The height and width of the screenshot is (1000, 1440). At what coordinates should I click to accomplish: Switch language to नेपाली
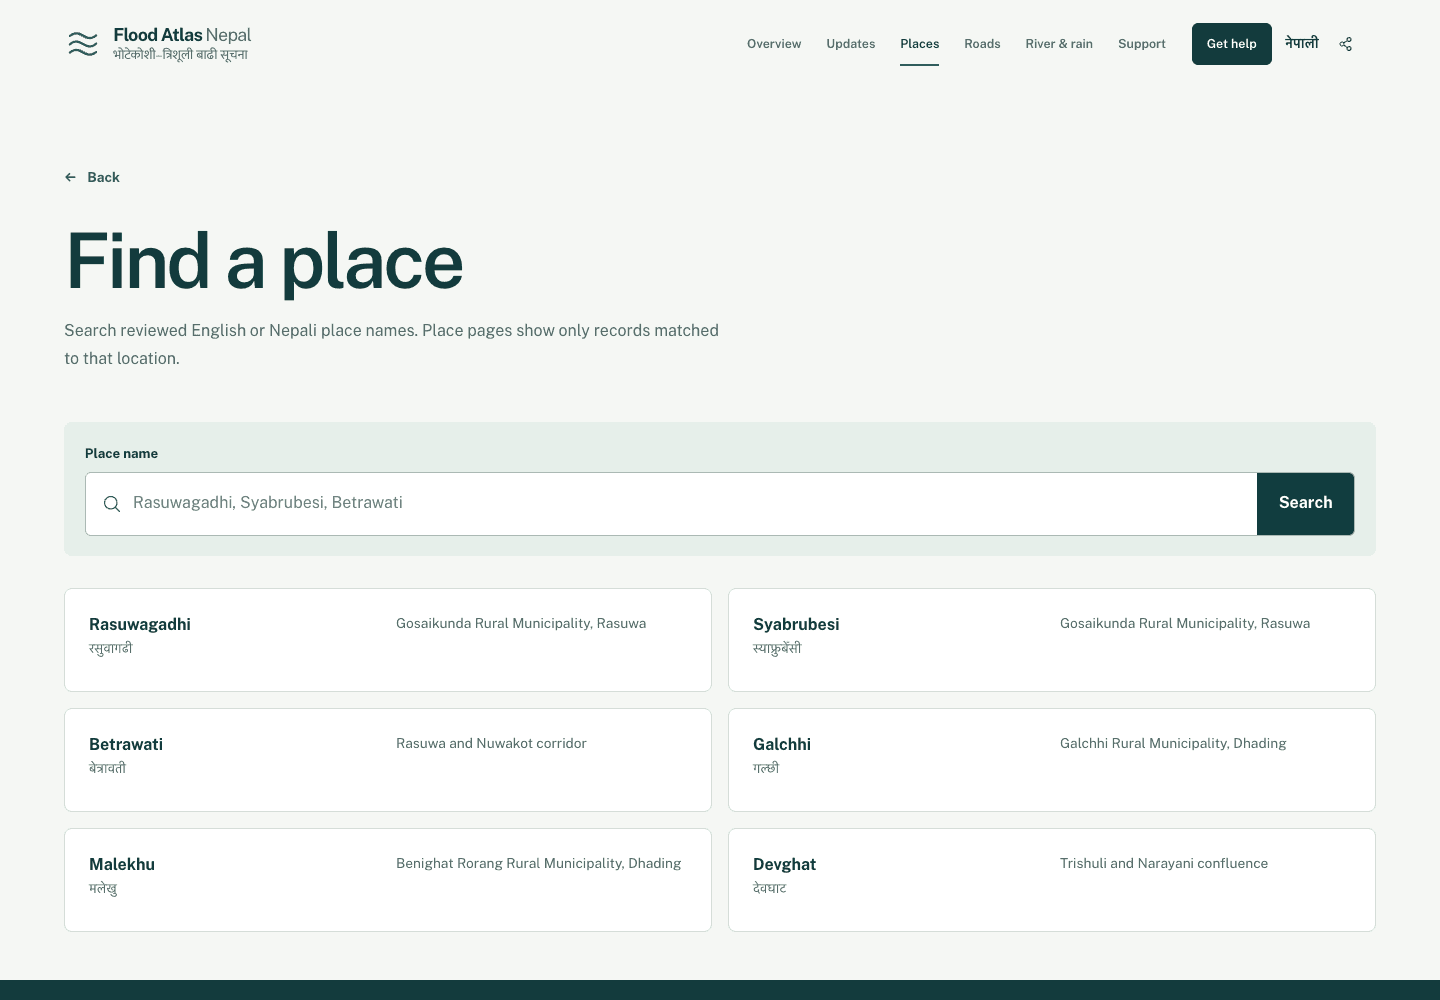tap(1302, 43)
